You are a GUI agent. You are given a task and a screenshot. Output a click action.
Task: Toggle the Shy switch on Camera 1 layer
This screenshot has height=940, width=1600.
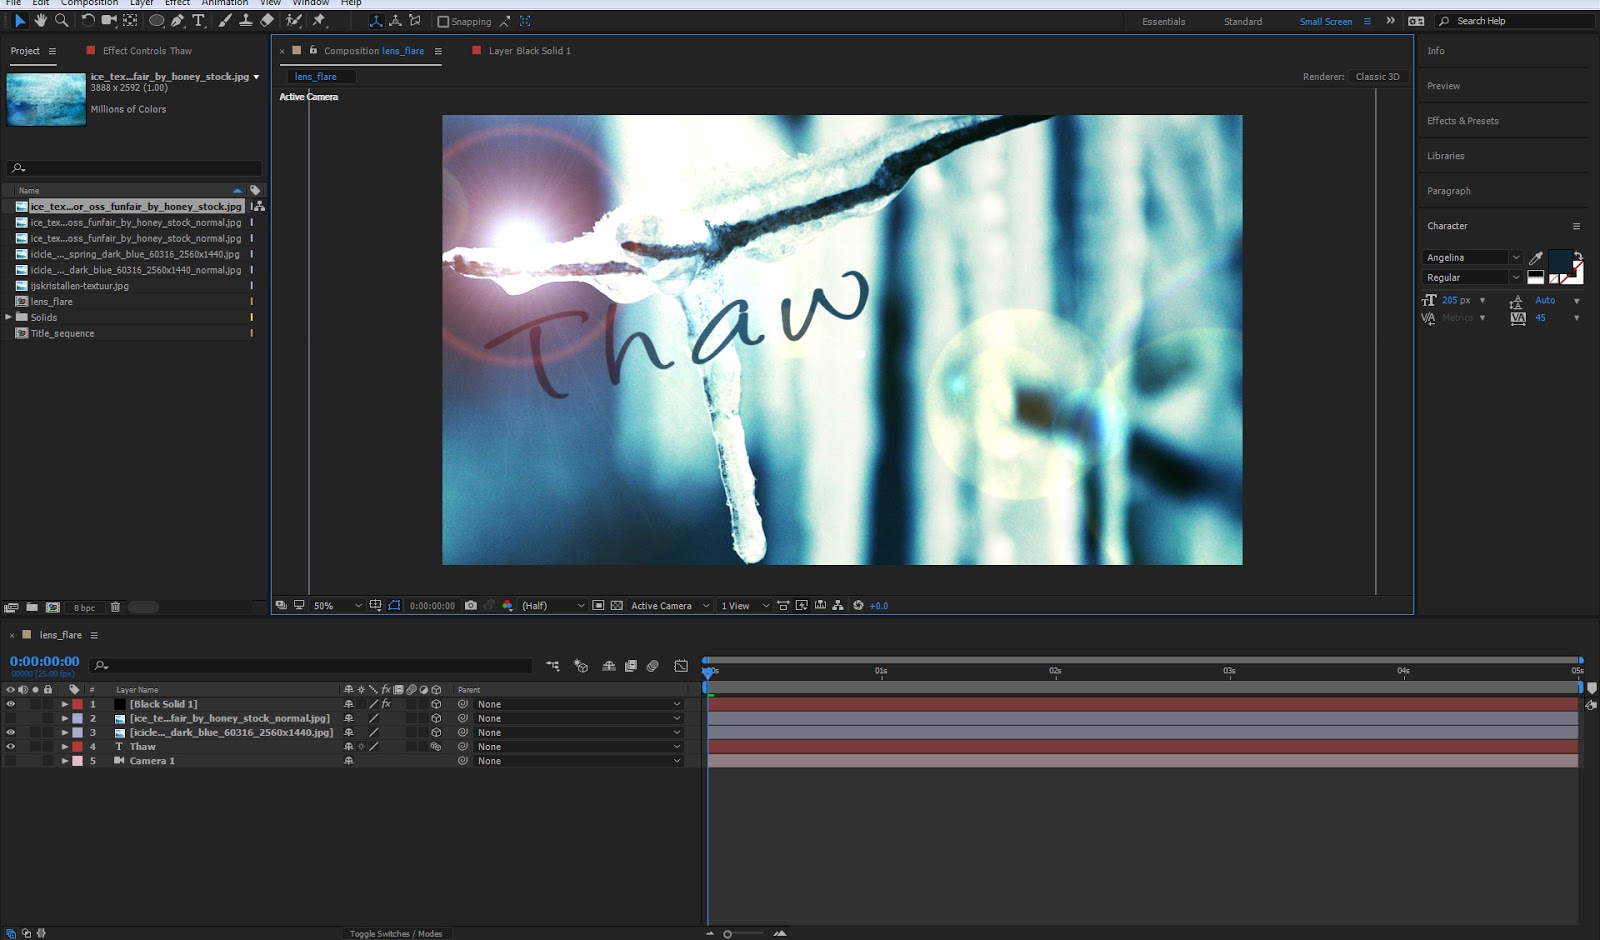pyautogui.click(x=349, y=761)
